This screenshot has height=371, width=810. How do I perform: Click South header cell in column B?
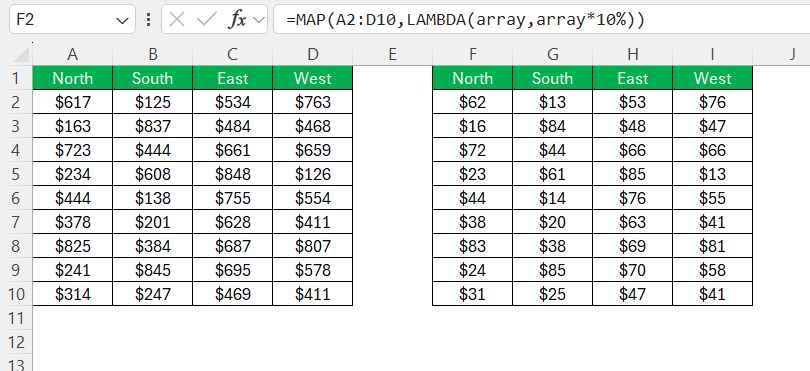[152, 78]
